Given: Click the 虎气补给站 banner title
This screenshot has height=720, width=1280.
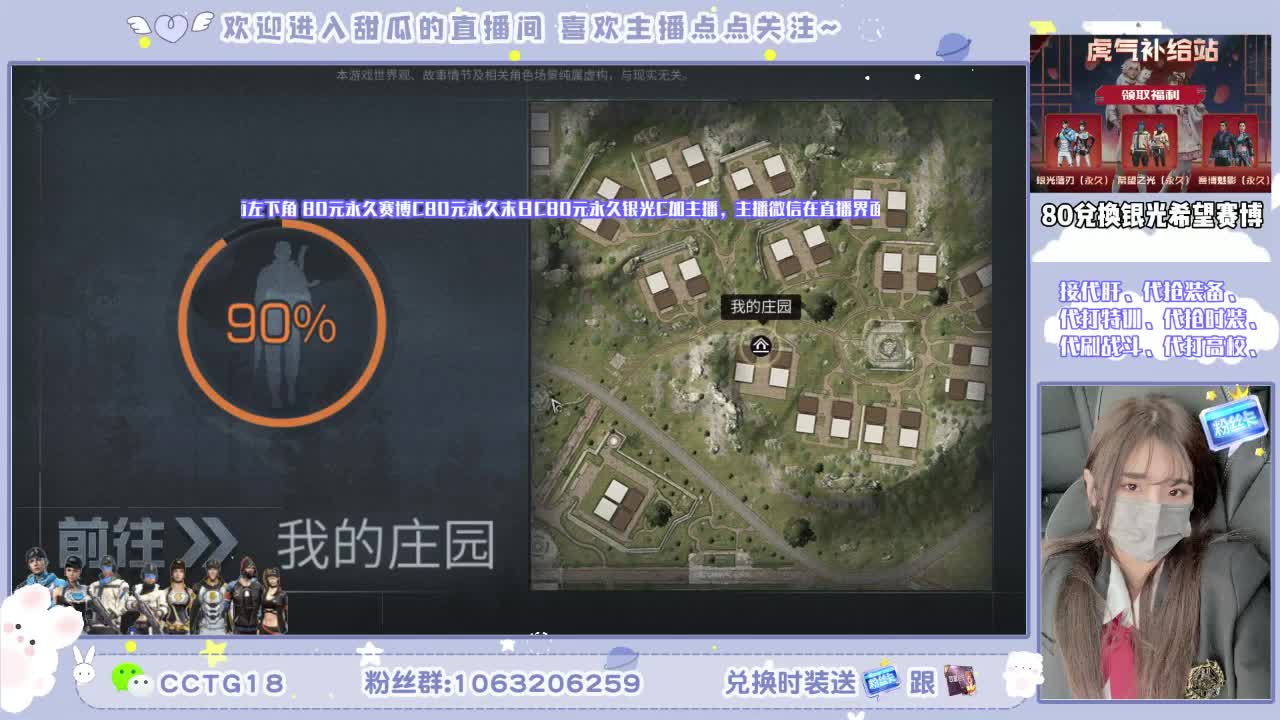Looking at the screenshot, I should [1151, 52].
